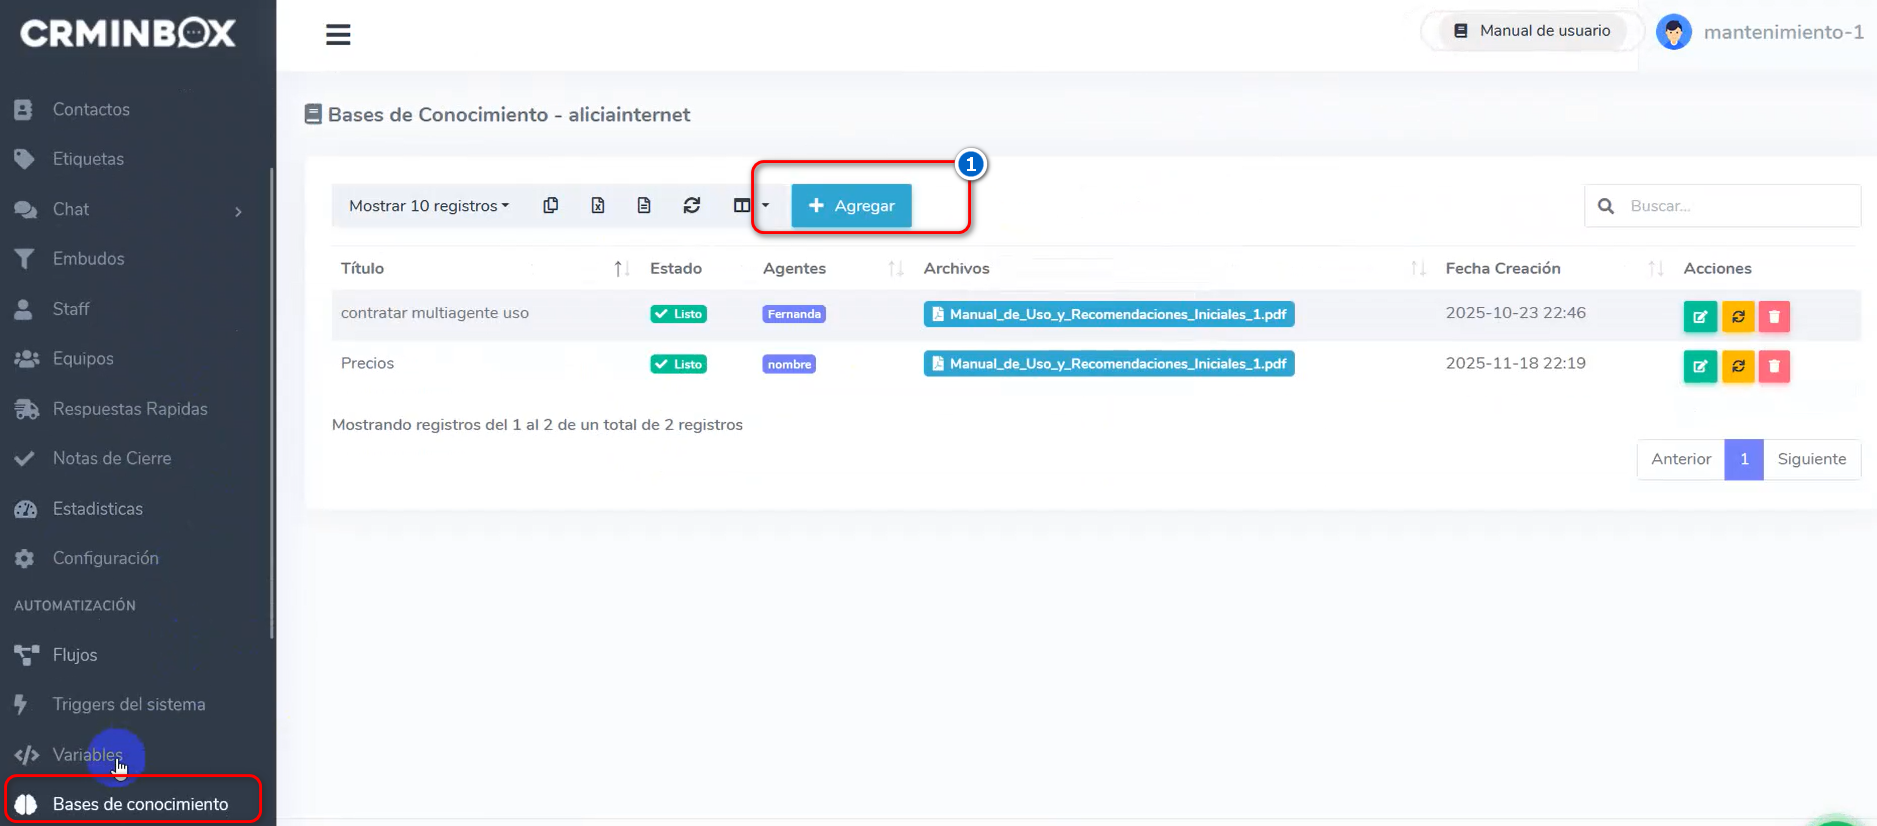Export the table as CSV file
Screen dimensions: 1877x826
pyautogui.click(x=644, y=206)
